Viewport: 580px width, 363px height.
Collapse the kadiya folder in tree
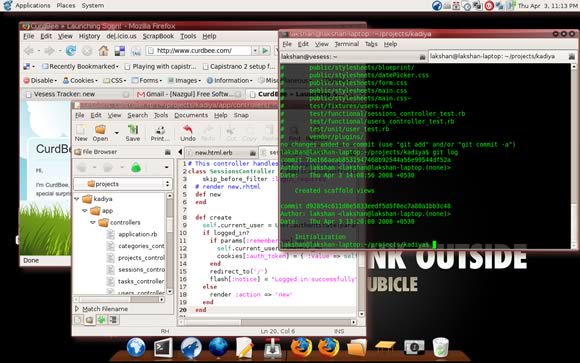coord(77,199)
